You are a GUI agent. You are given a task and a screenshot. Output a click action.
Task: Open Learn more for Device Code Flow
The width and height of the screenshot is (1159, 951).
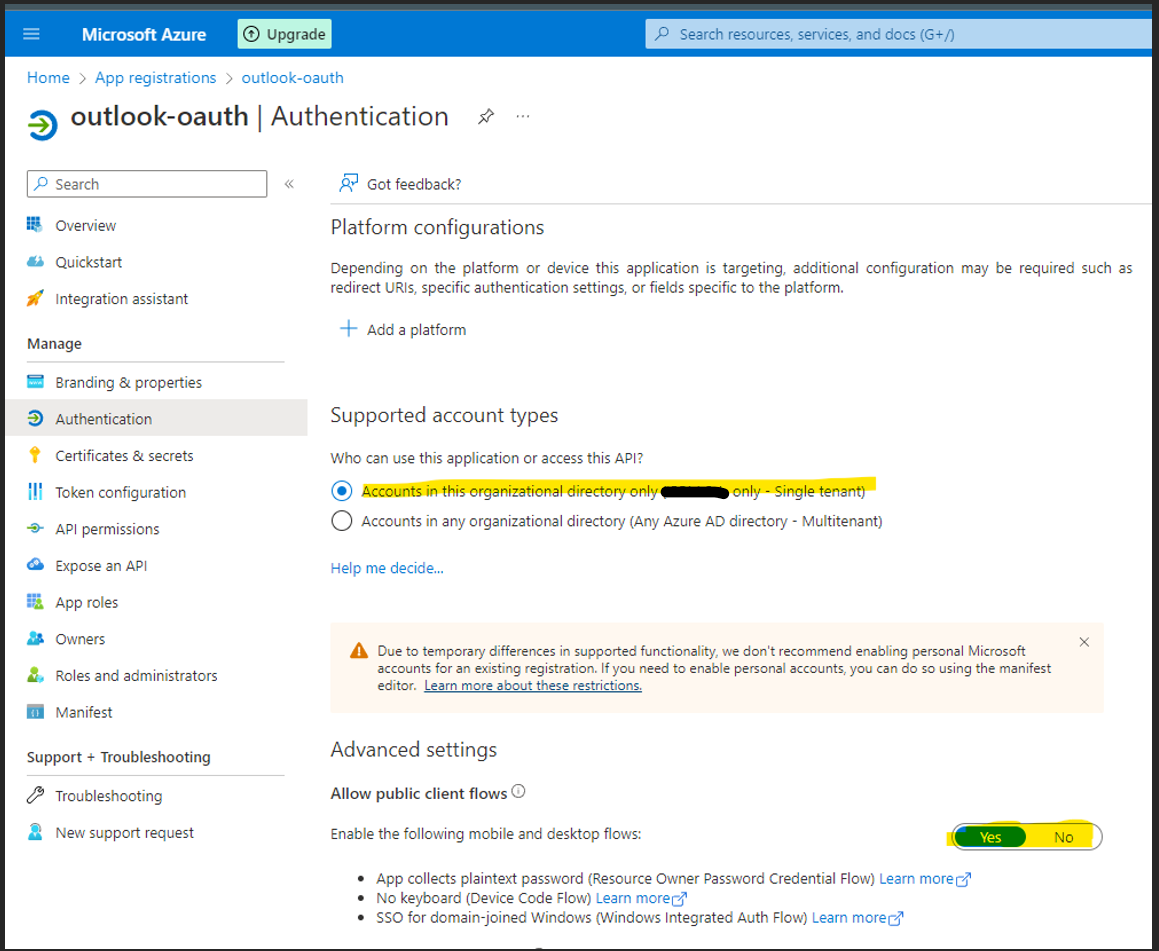click(x=642, y=899)
